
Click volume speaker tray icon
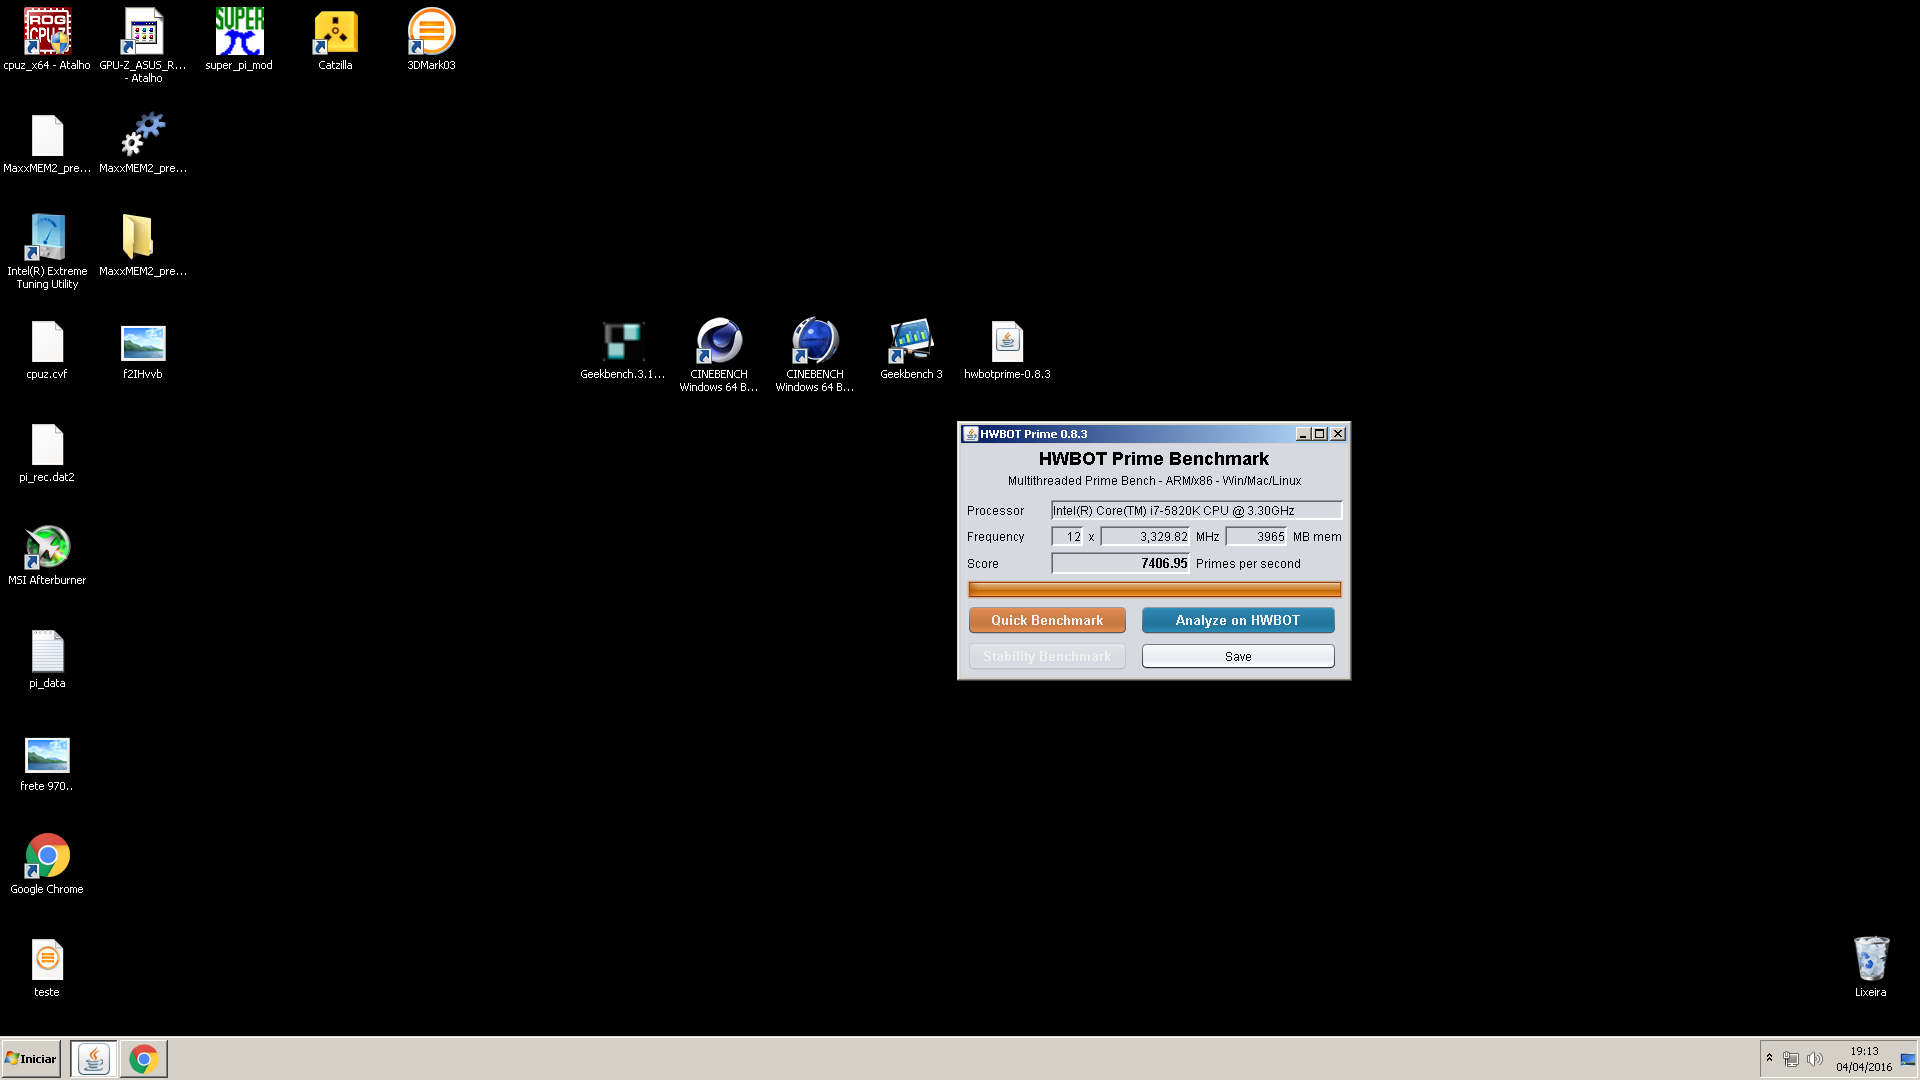point(1815,1059)
